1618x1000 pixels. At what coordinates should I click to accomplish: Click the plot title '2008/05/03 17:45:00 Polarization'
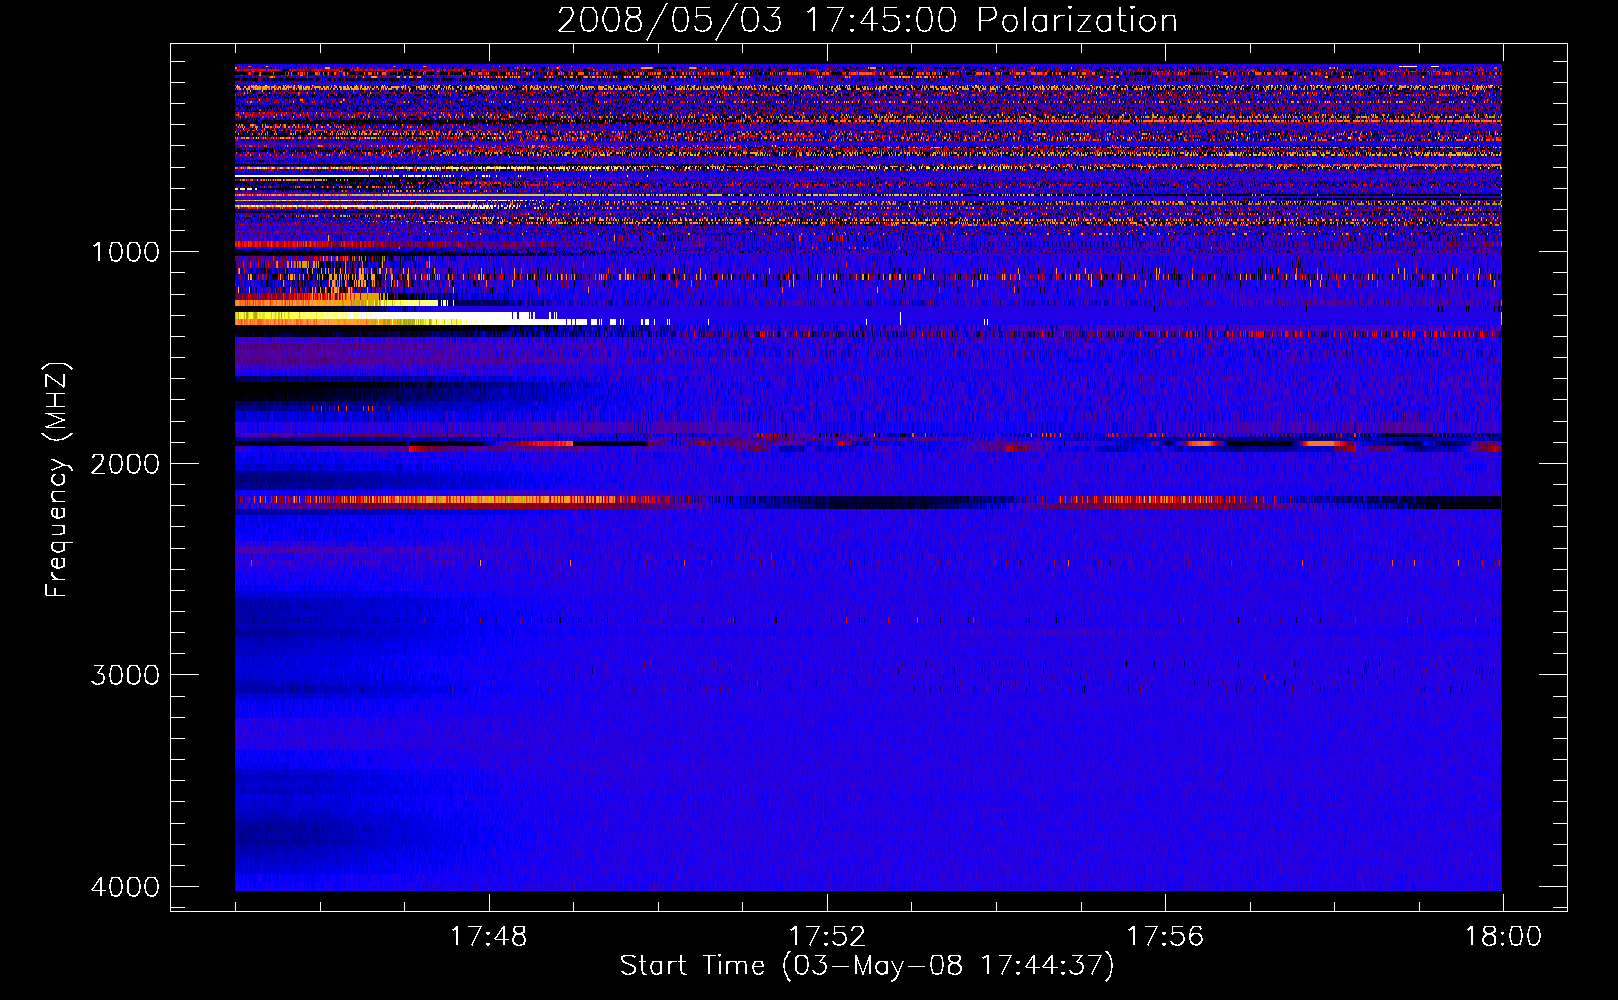(867, 21)
